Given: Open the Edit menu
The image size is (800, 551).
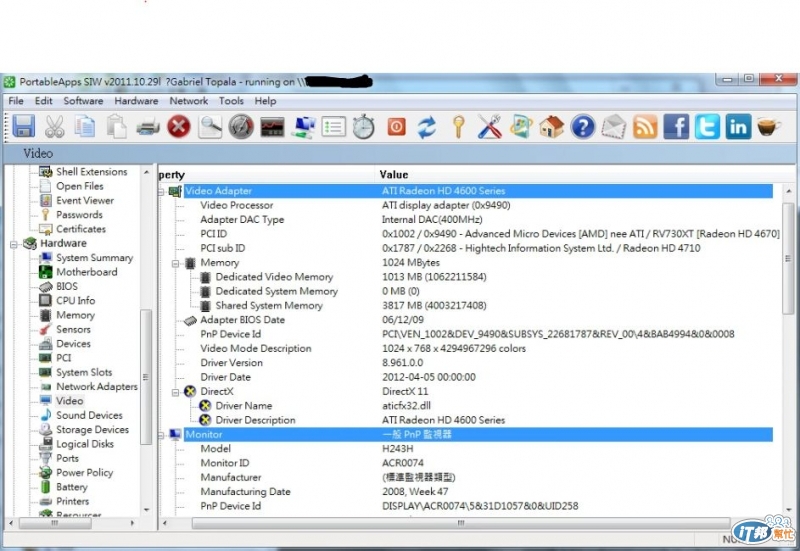Looking at the screenshot, I should 43,101.
